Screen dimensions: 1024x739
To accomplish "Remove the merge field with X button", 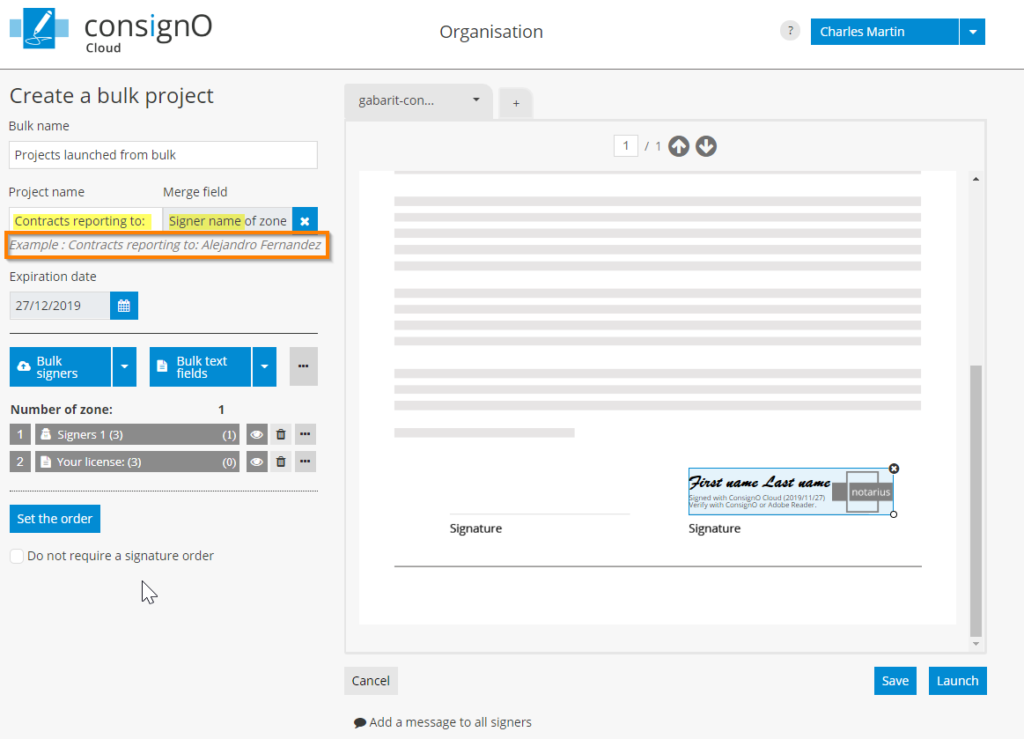I will click(x=305, y=221).
